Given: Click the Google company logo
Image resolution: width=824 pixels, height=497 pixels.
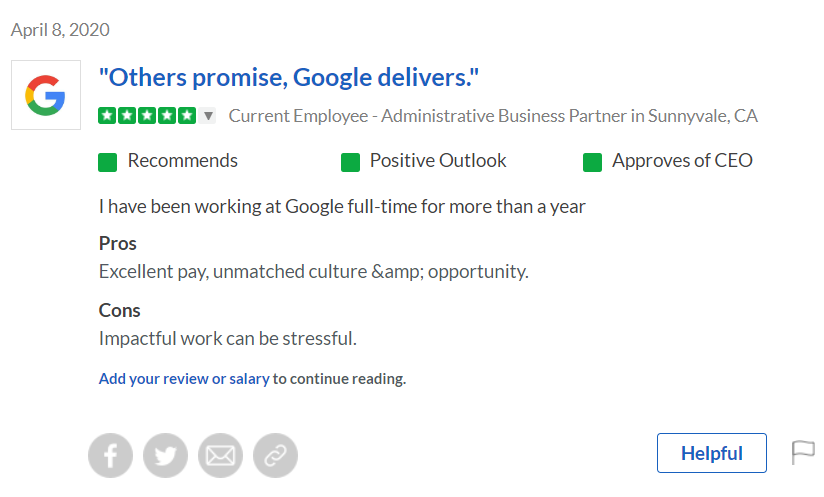Looking at the screenshot, I should [x=45, y=96].
